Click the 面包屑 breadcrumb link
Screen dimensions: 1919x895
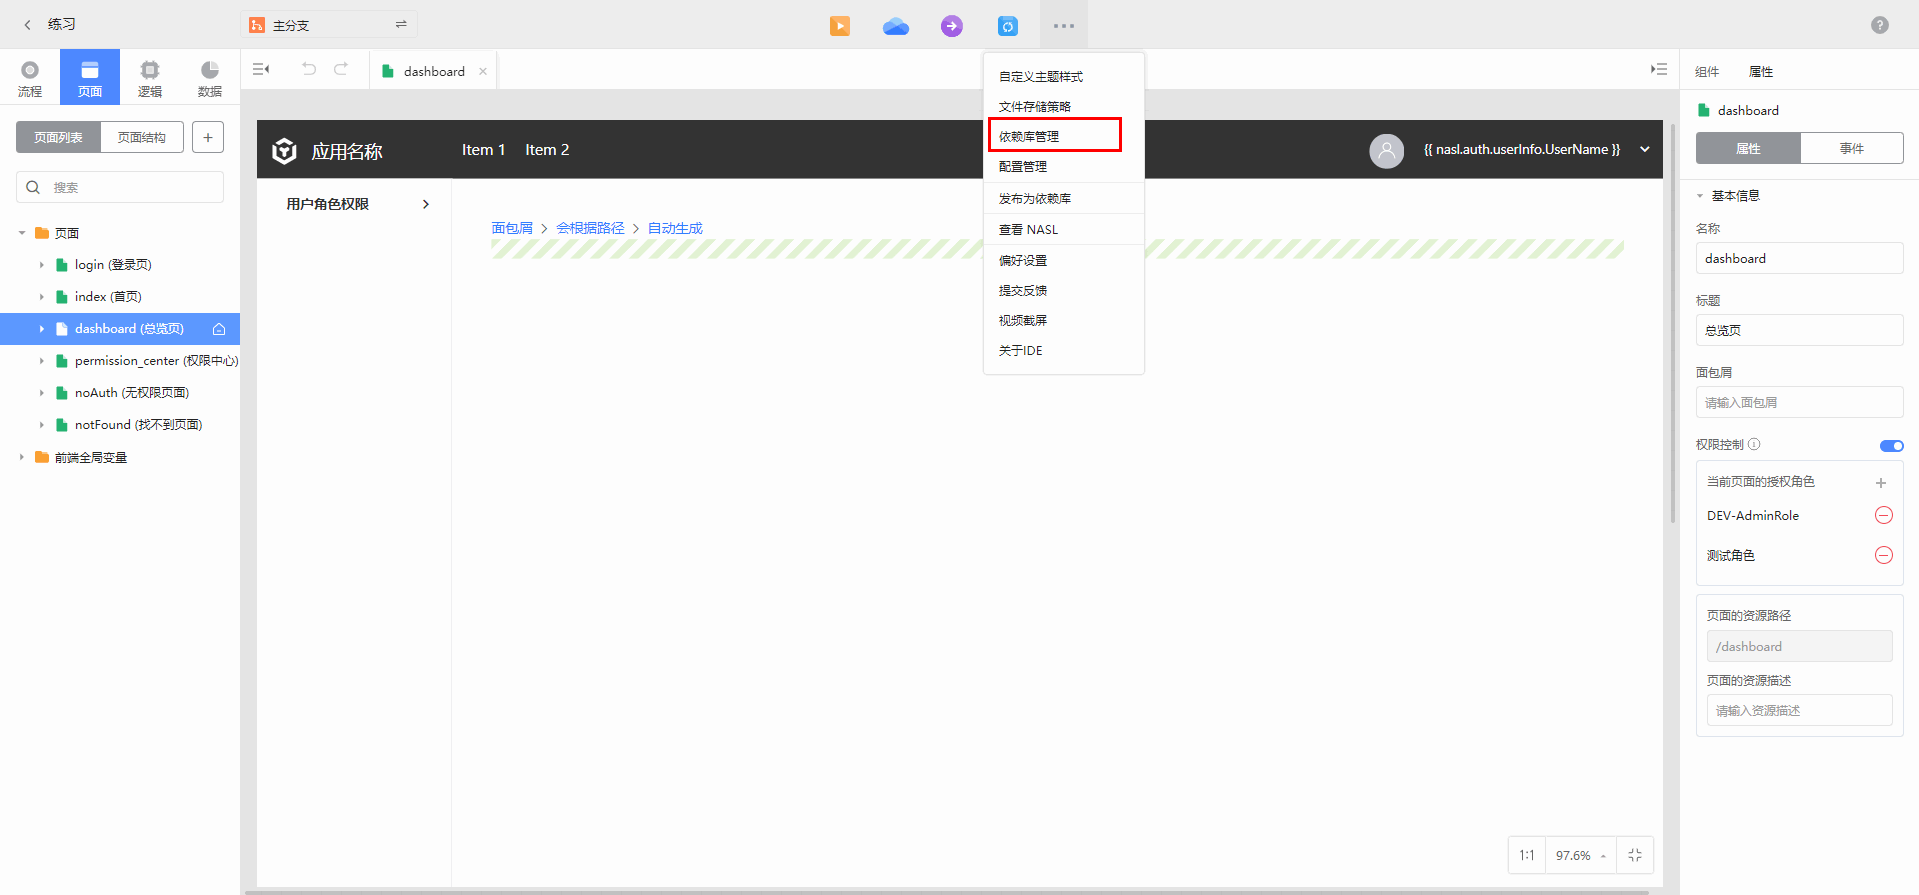pos(512,228)
